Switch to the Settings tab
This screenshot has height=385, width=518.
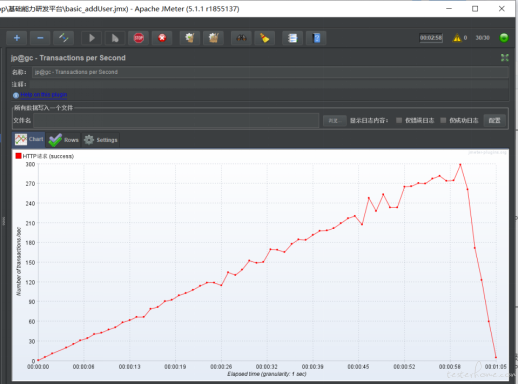tap(100, 140)
